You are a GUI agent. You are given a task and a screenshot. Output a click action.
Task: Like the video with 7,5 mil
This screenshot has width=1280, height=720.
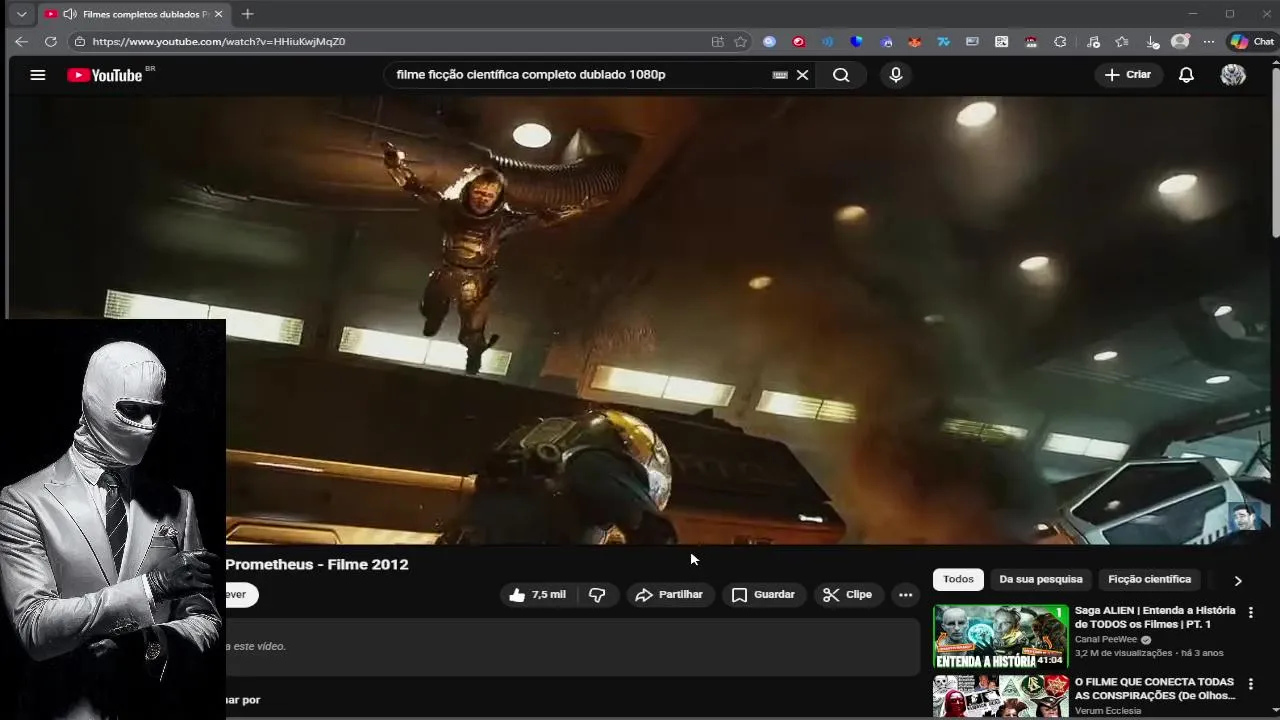pyautogui.click(x=537, y=595)
